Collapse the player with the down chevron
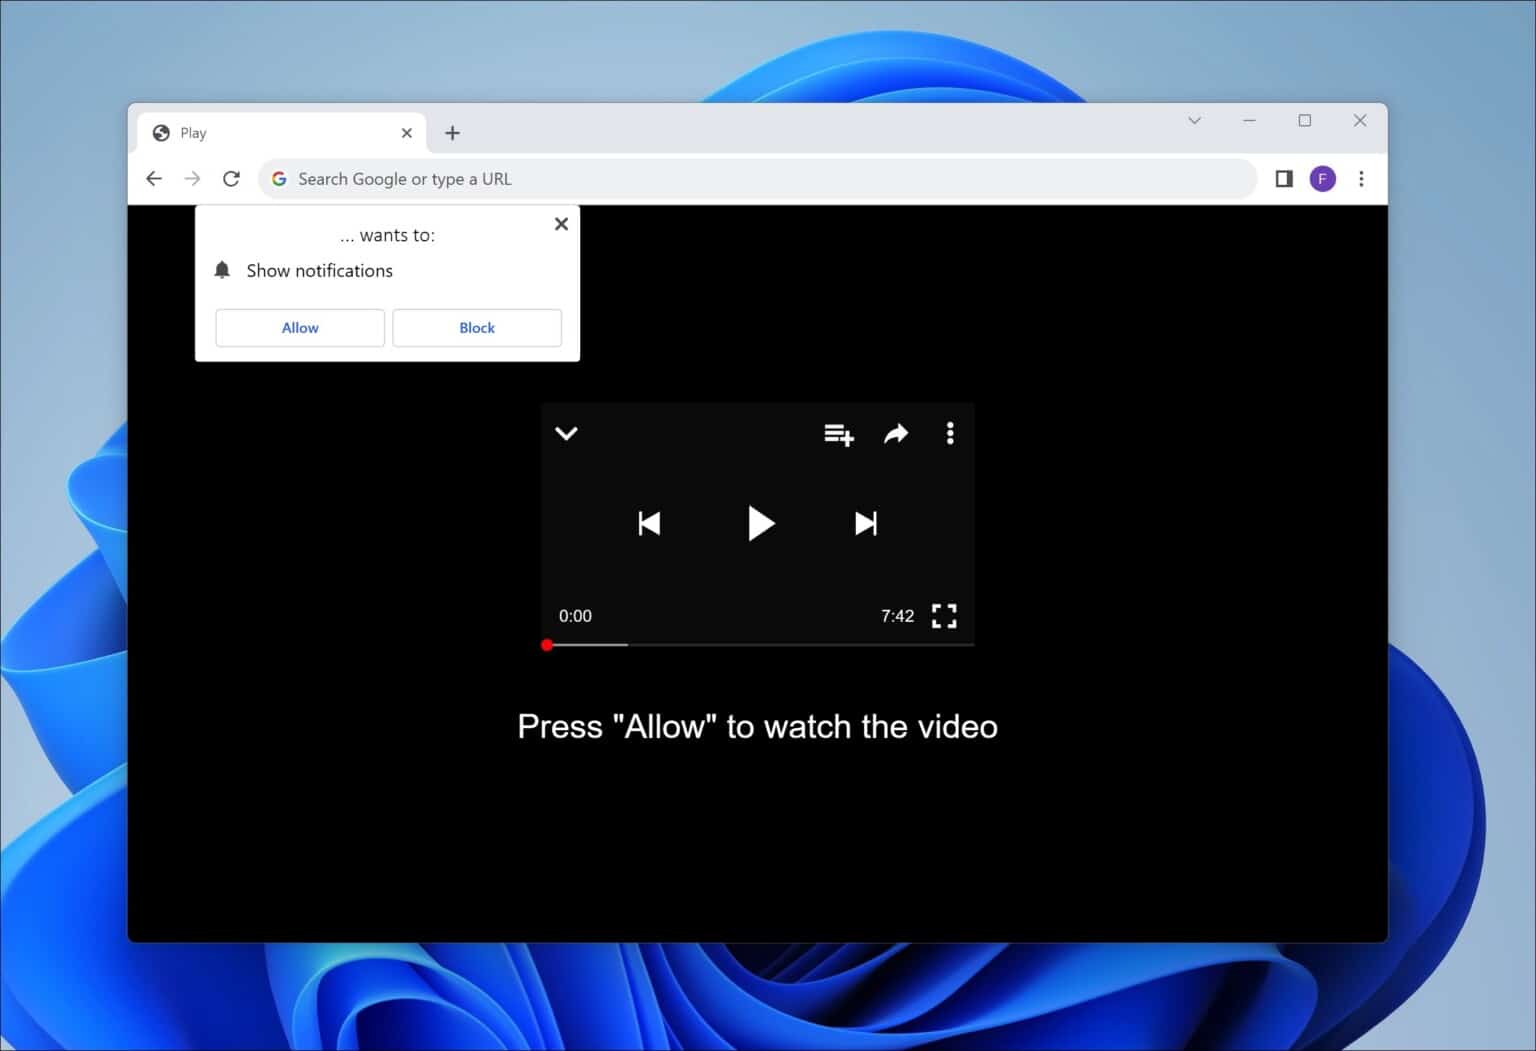 pyautogui.click(x=567, y=434)
